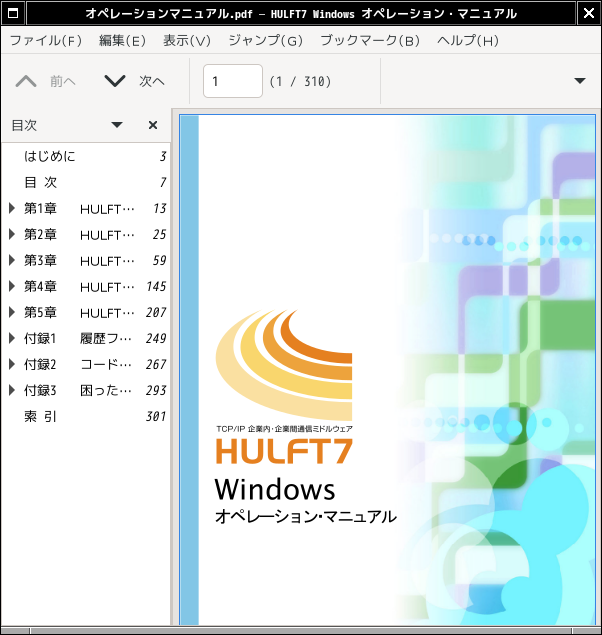The width and height of the screenshot is (602, 635).
Task: Open the 表示(V) menu
Action: click(187, 40)
